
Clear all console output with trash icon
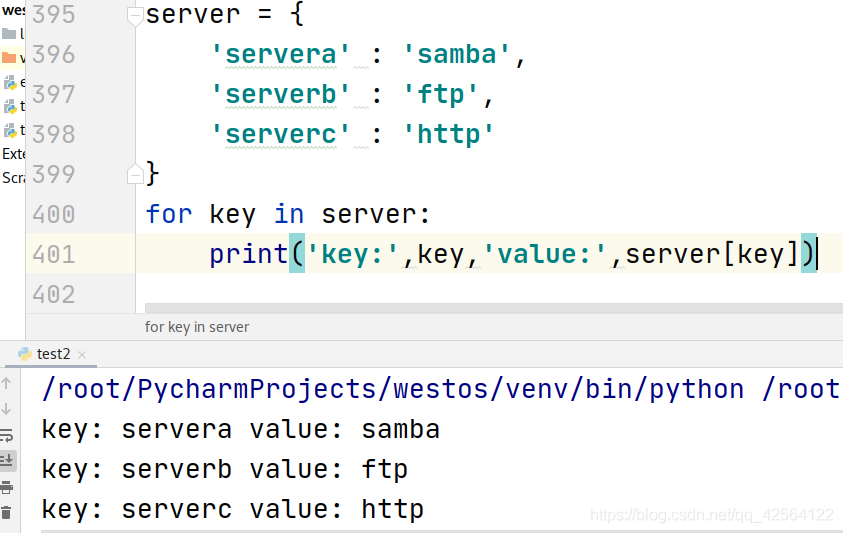[6, 513]
